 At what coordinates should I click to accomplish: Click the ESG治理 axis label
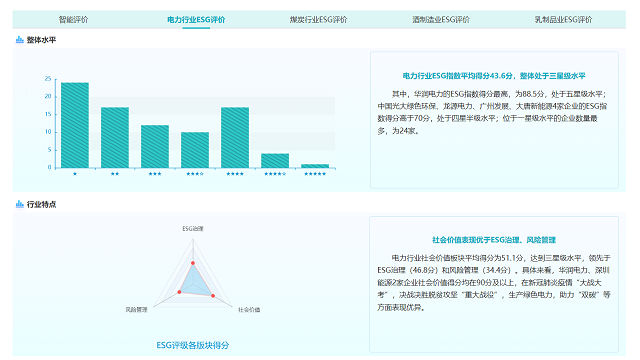point(193,229)
